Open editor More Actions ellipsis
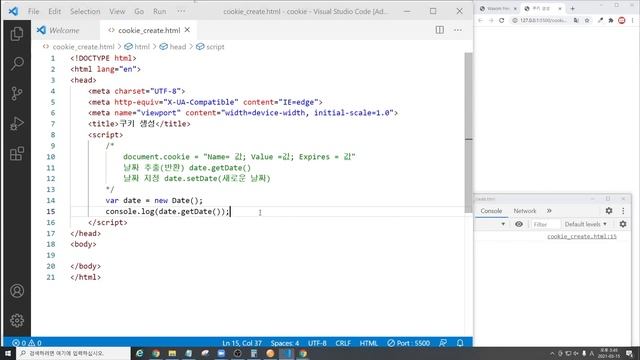Image resolution: width=640 pixels, height=360 pixels. click(458, 30)
